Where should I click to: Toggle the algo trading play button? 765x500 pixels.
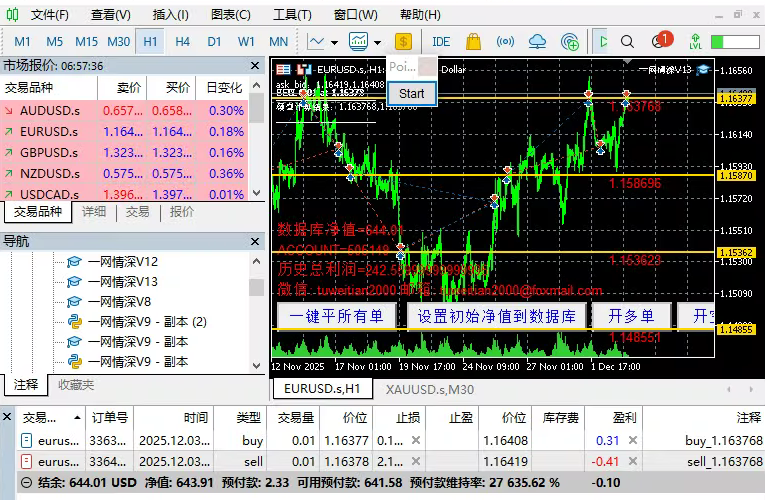602,41
